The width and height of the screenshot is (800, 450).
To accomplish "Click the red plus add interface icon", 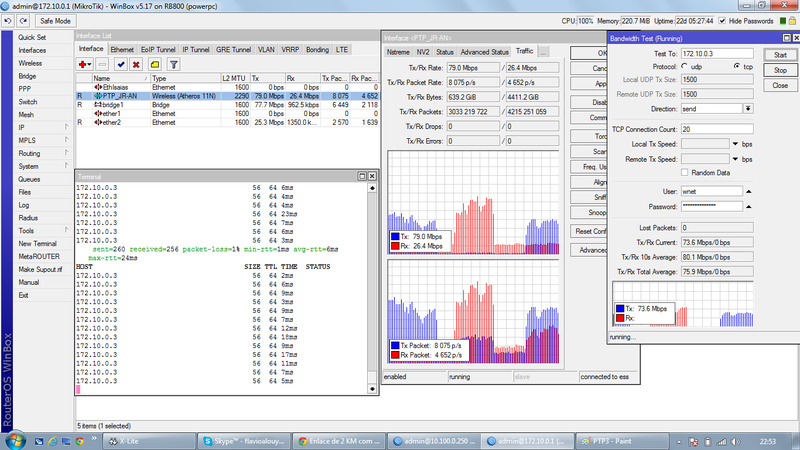I will click(84, 64).
